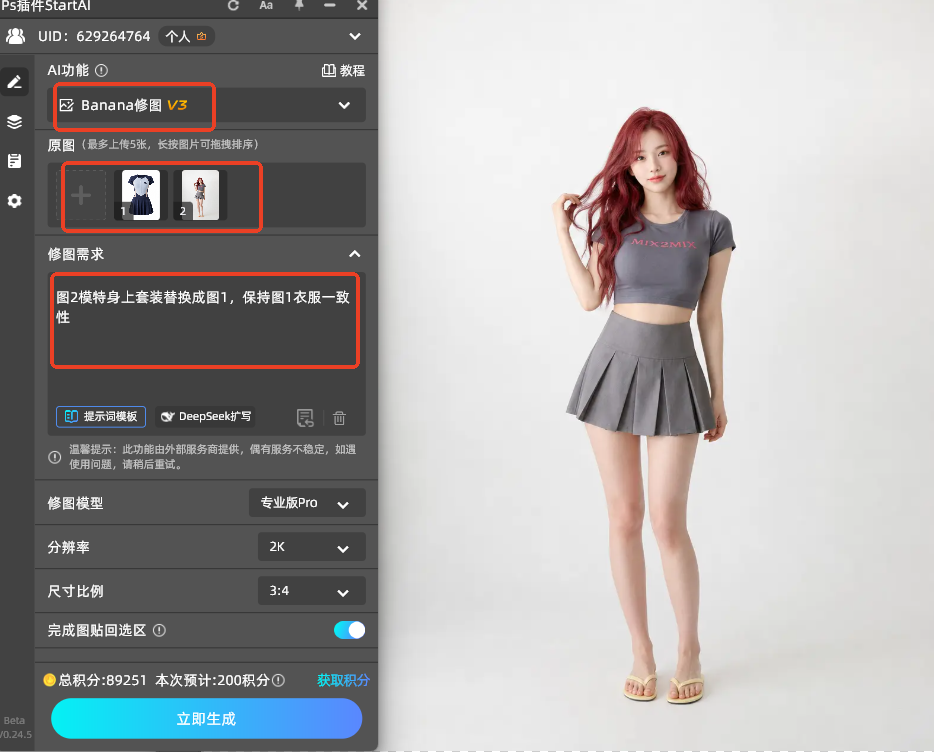
Task: Expand the UID account chevron
Action: point(355,36)
